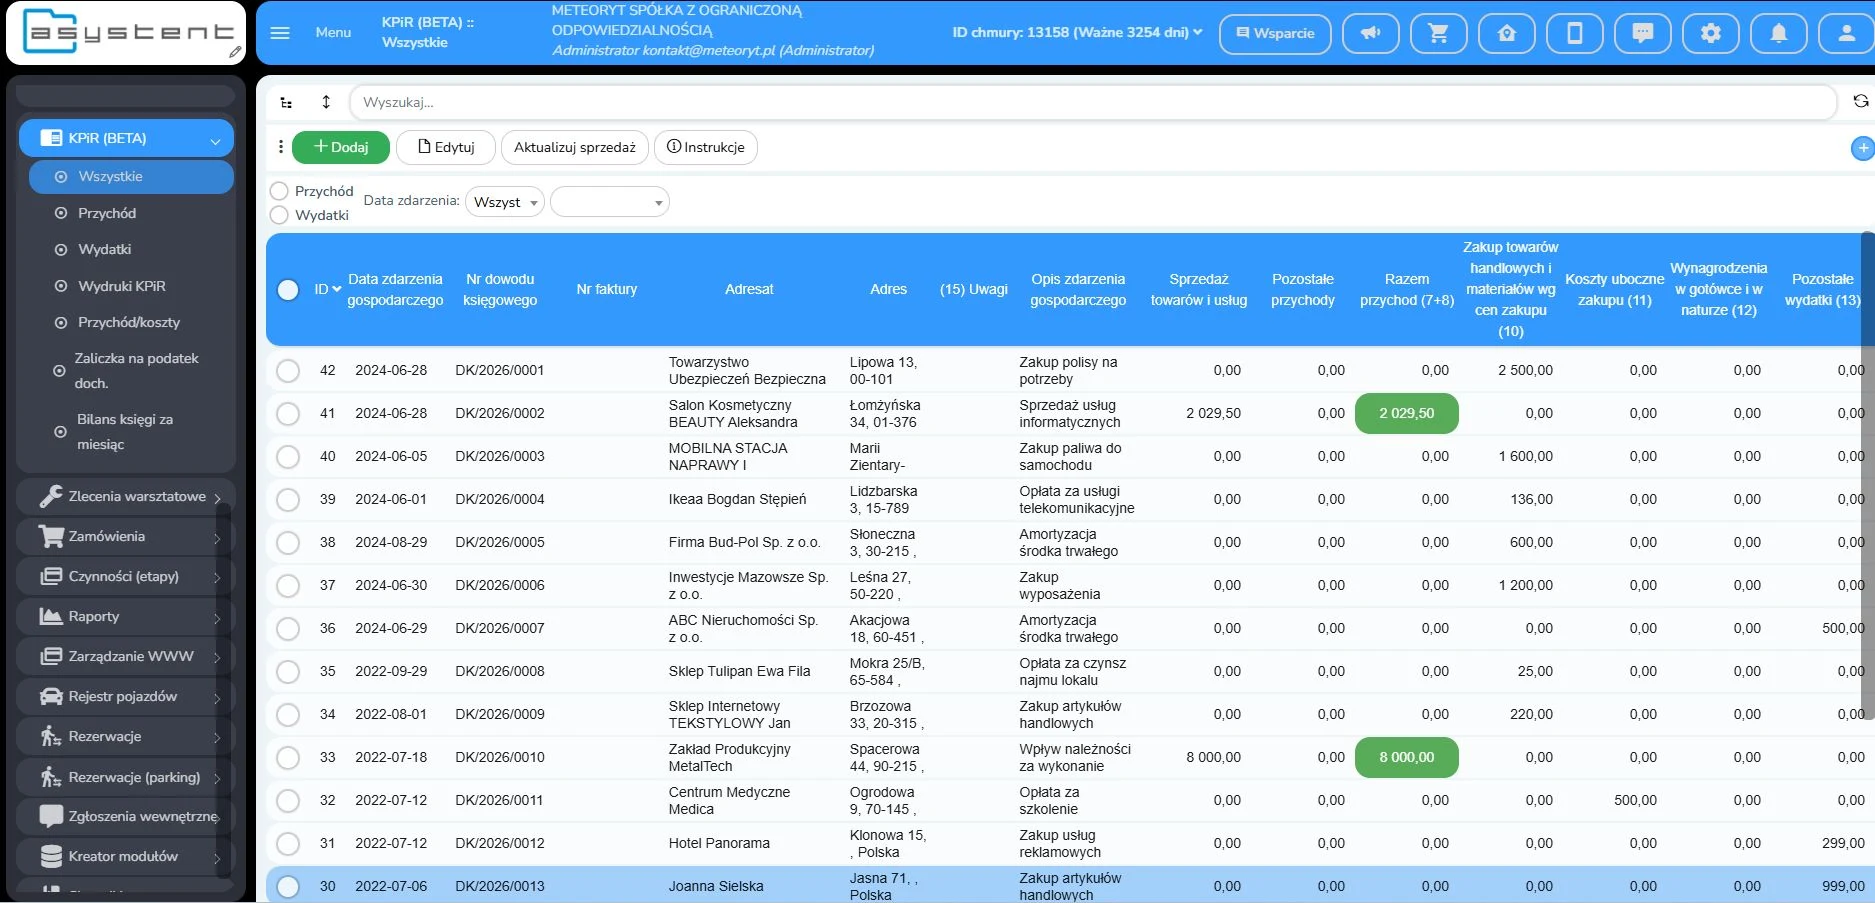Expand the ID chmury 13158 dropdown
Image resolution: width=1875 pixels, height=903 pixels.
coord(1076,32)
